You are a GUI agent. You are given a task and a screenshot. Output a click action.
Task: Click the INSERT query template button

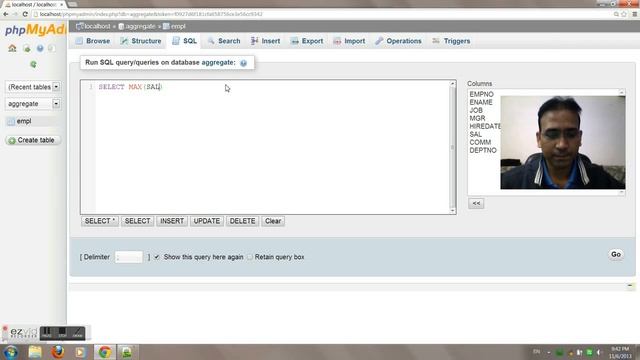coord(172,221)
